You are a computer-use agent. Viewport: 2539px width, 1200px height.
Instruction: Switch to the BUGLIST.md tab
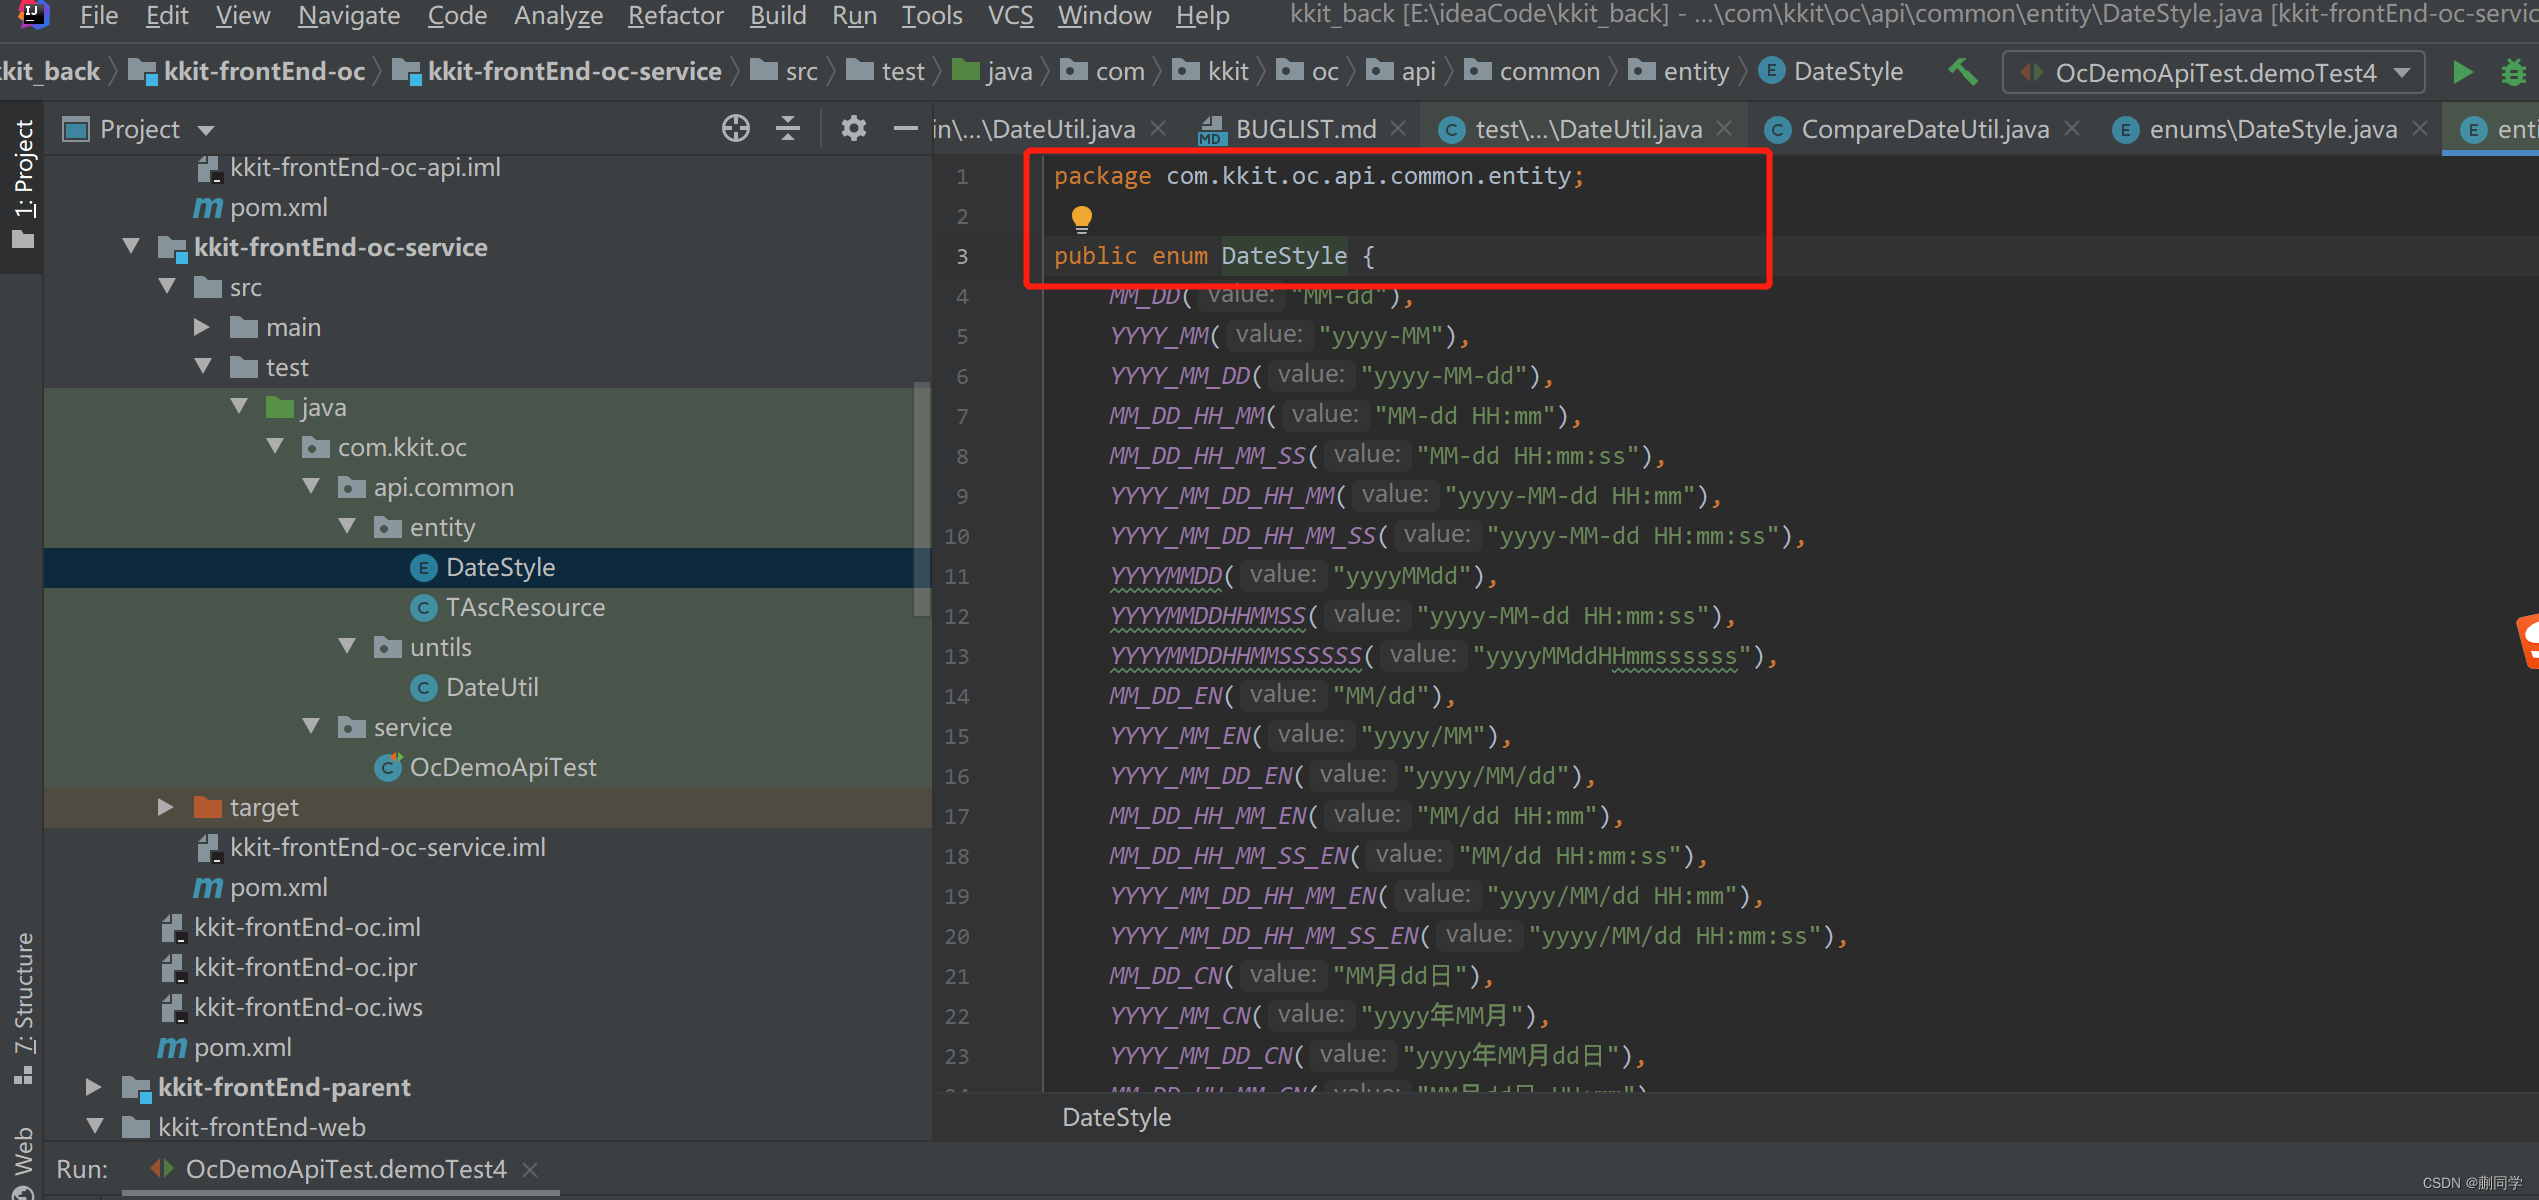pyautogui.click(x=1304, y=129)
